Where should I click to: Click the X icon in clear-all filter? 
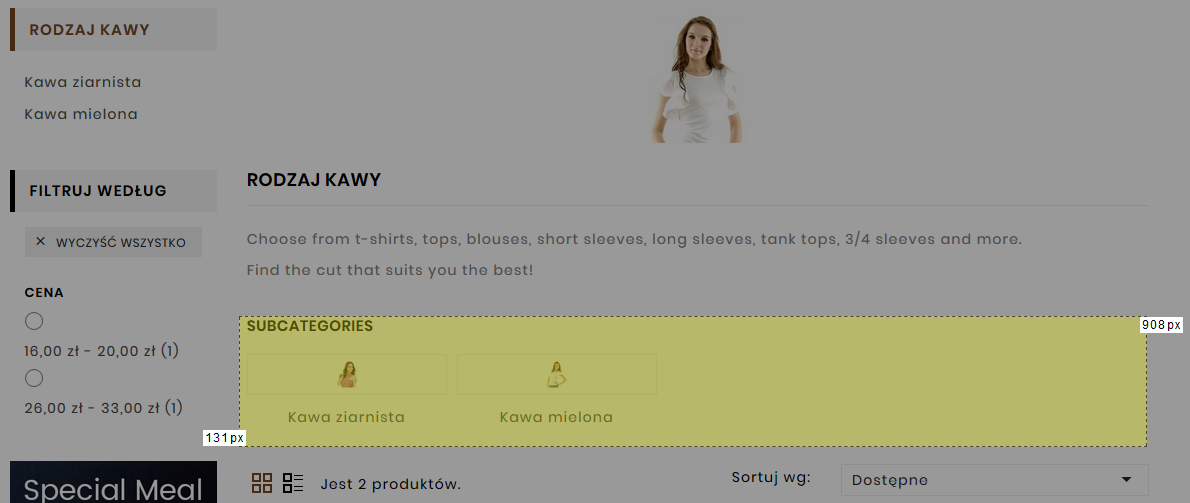pos(41,242)
